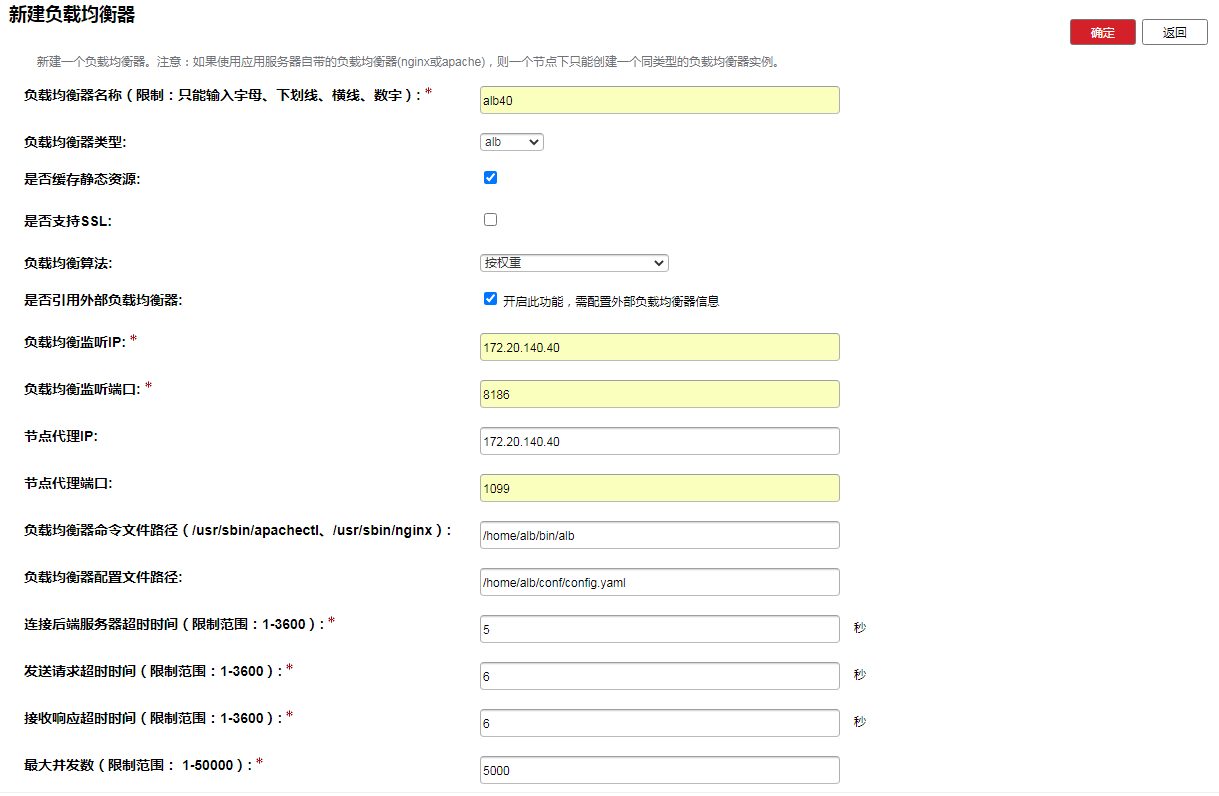The image size is (1219, 796).
Task: Focus the 负载均衡监听IP input field
Action: (x=659, y=347)
